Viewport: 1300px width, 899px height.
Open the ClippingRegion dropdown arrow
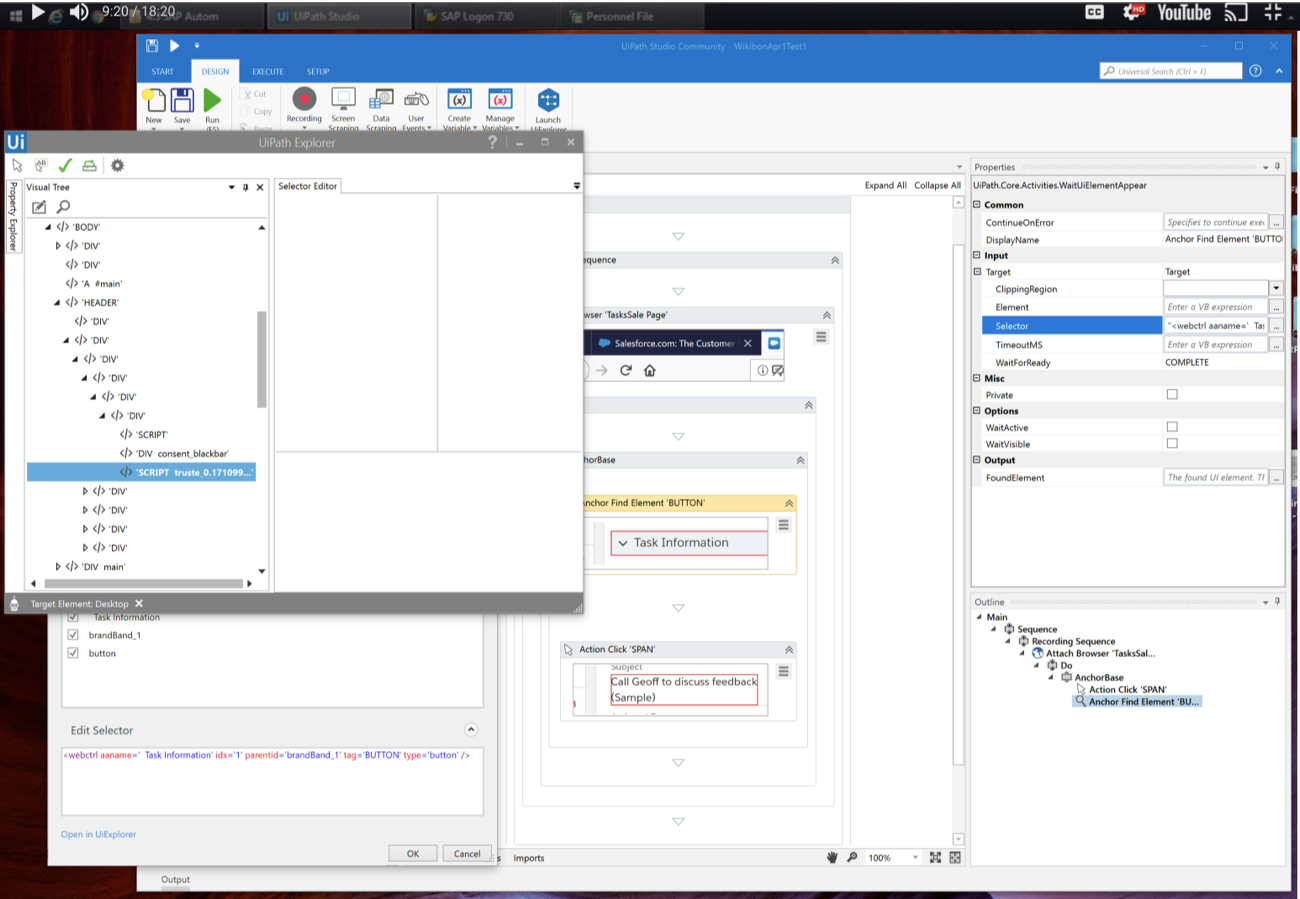point(1276,289)
